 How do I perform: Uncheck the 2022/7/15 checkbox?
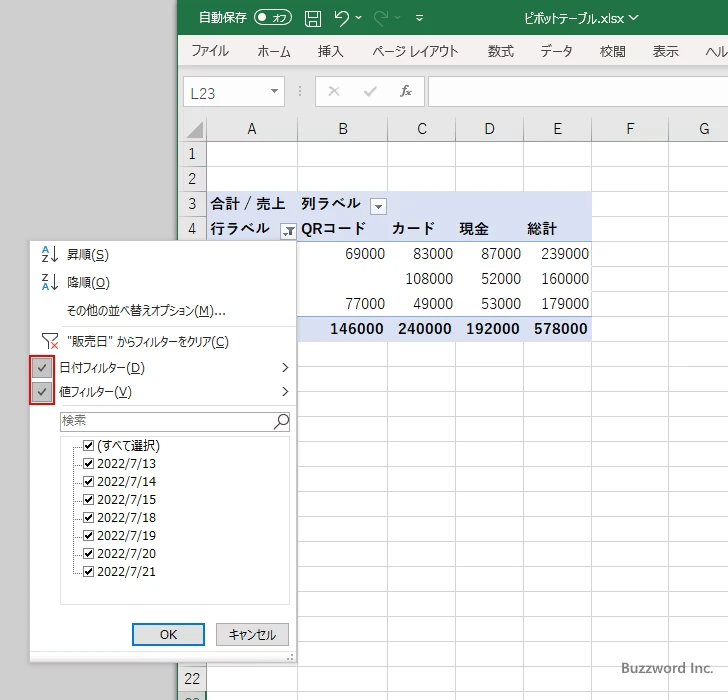[88, 499]
